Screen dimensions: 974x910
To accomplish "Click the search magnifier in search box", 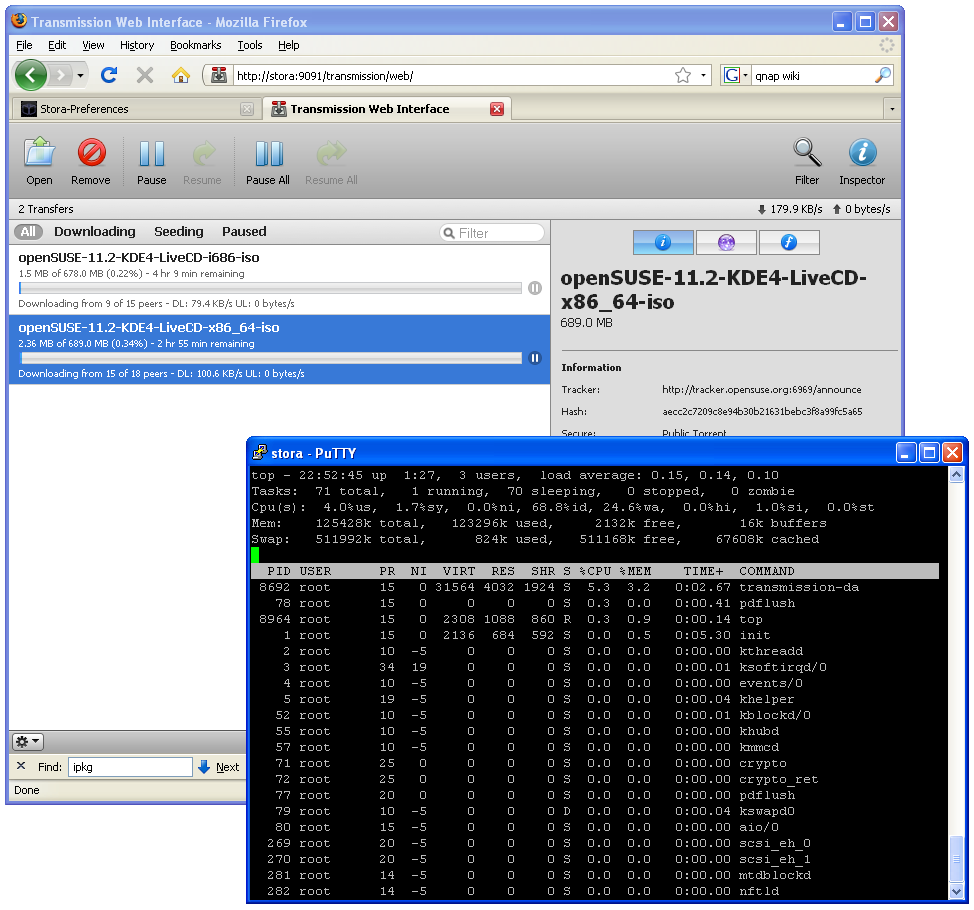I will (x=883, y=75).
